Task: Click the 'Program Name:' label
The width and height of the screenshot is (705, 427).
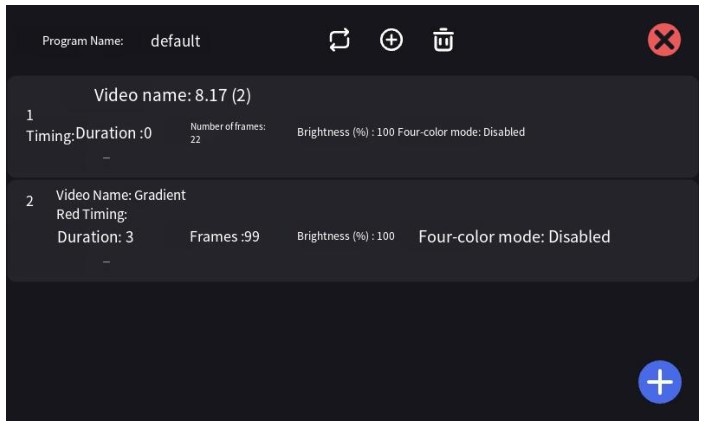Action: [83, 41]
